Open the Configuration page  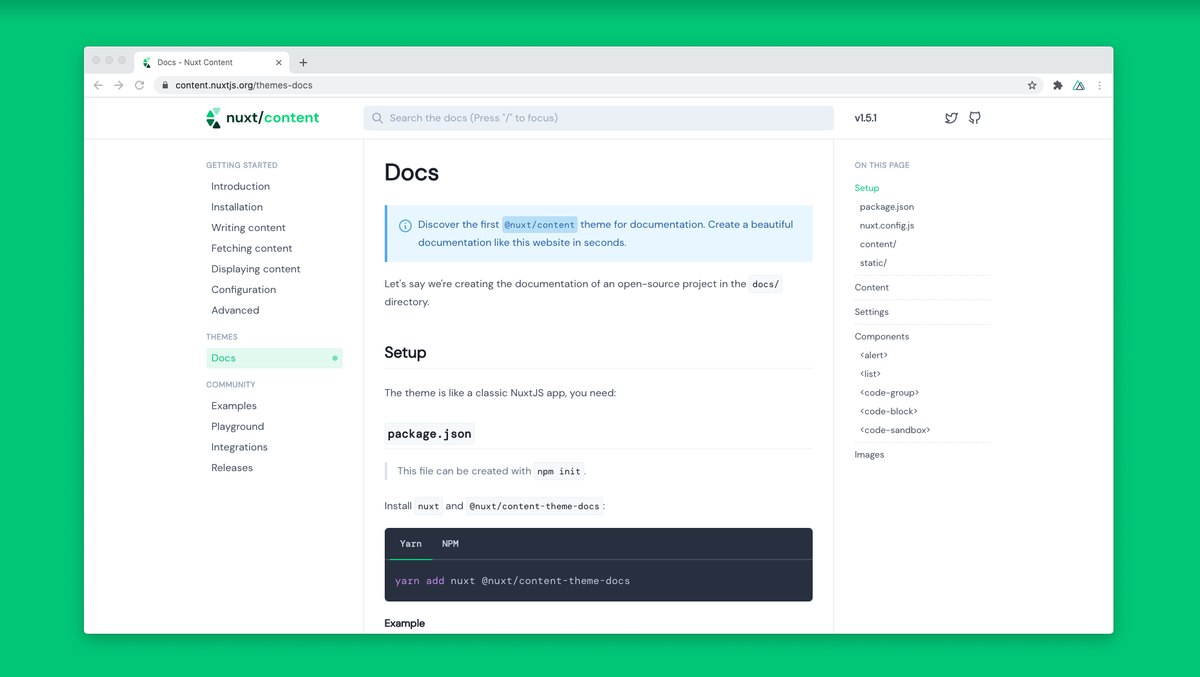click(x=243, y=290)
